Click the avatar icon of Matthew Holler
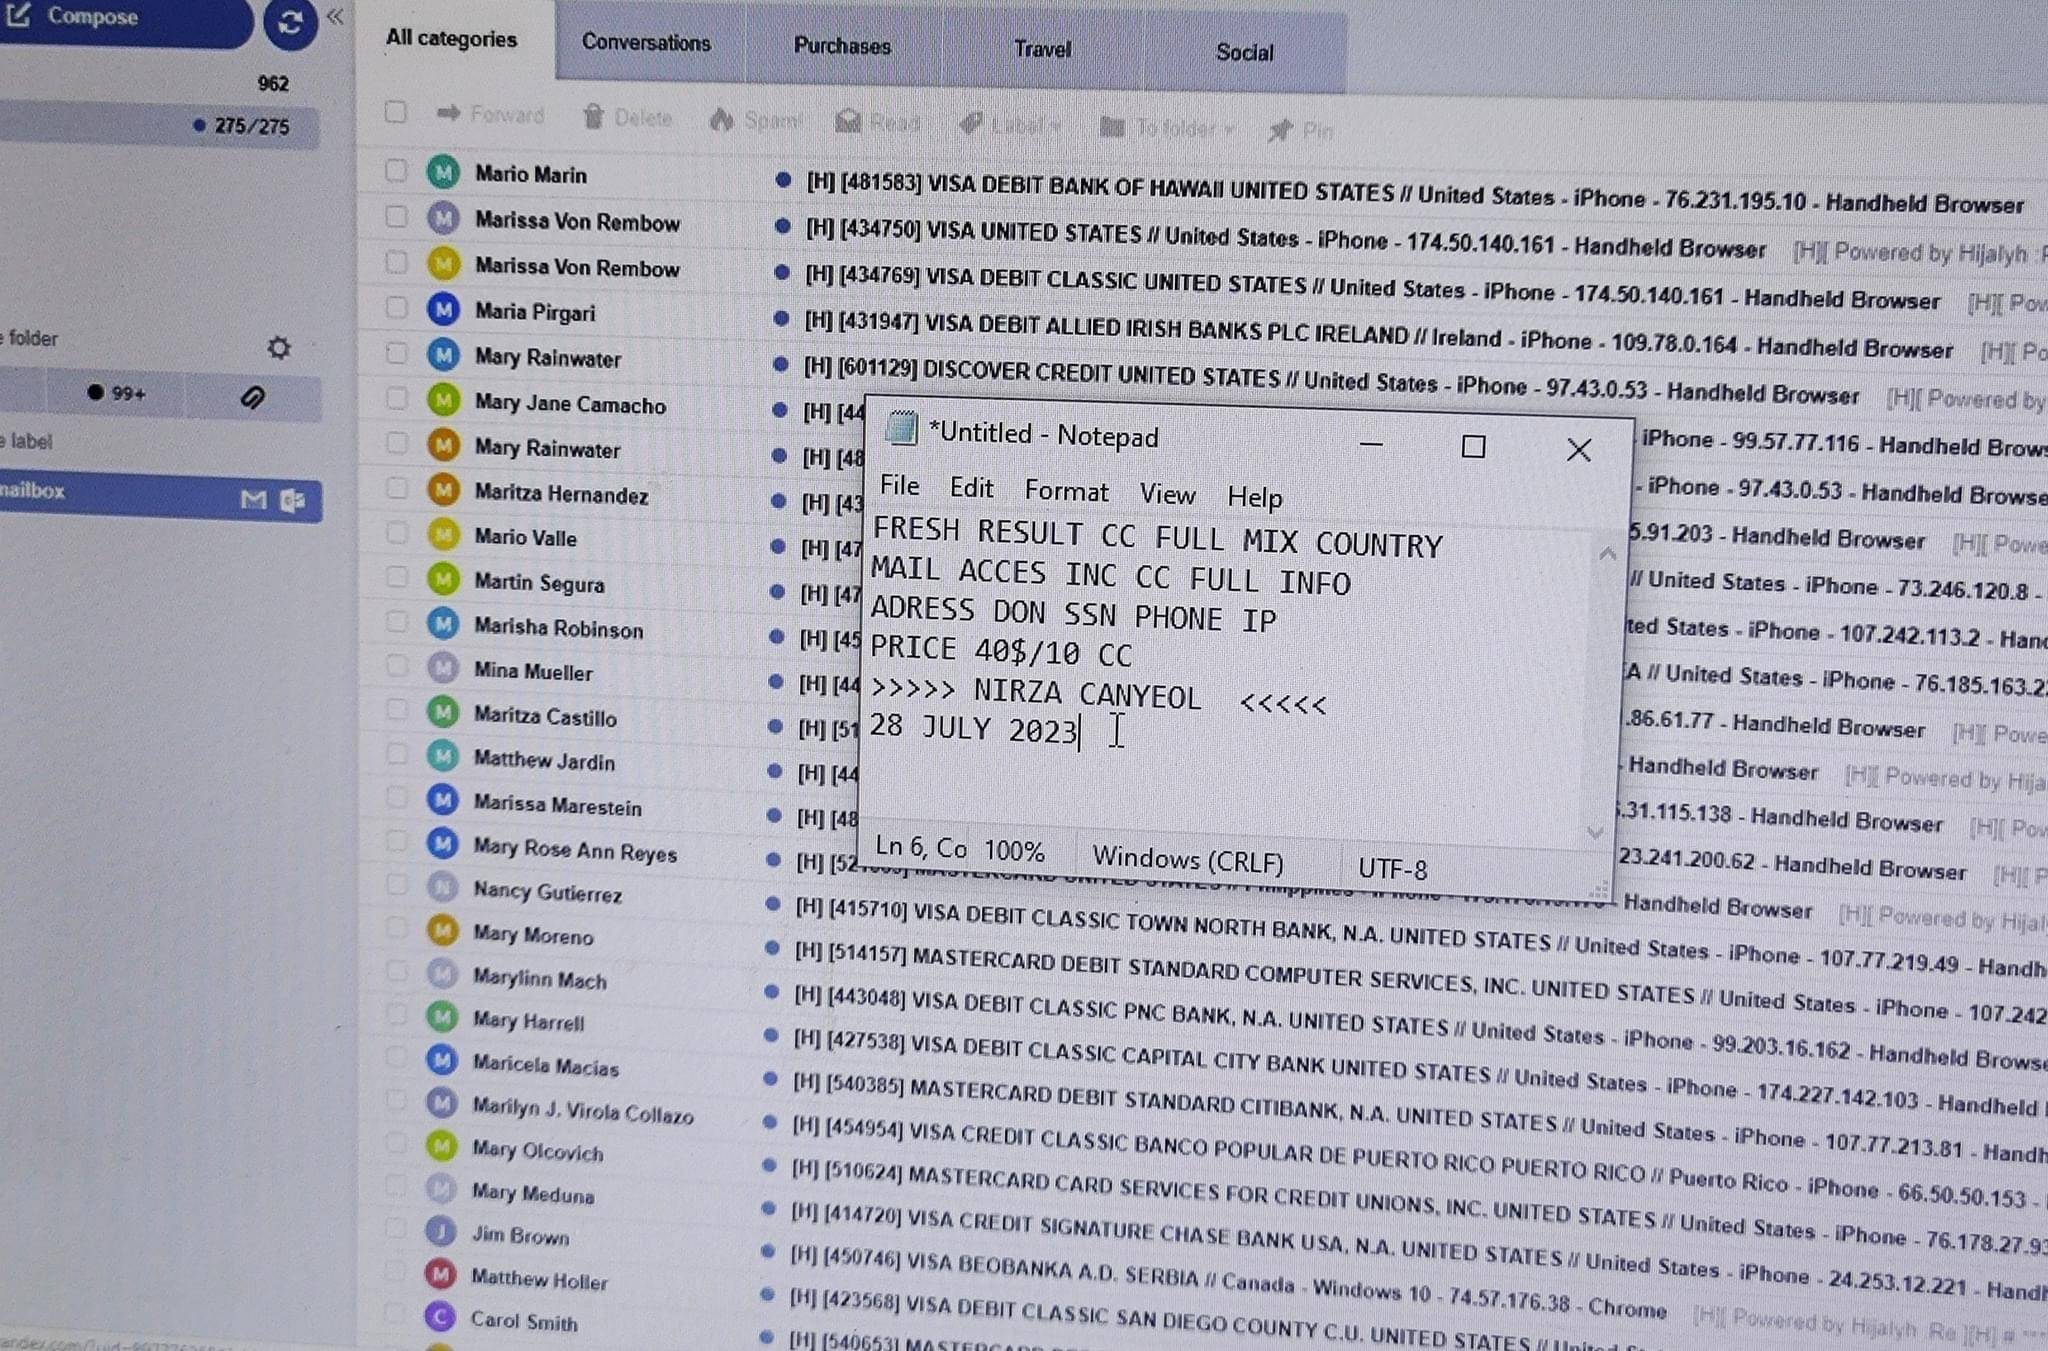 point(441,1273)
